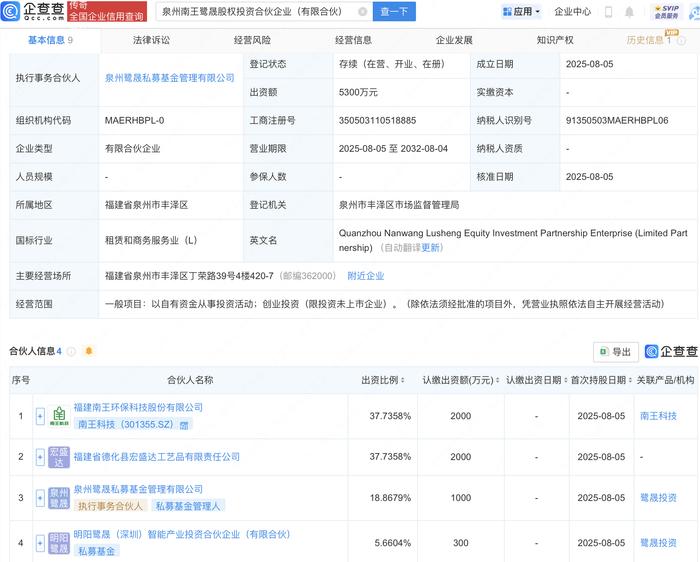Click the info icon next to 合伙人信息
Screen dimensions: 700x562
tap(71, 352)
